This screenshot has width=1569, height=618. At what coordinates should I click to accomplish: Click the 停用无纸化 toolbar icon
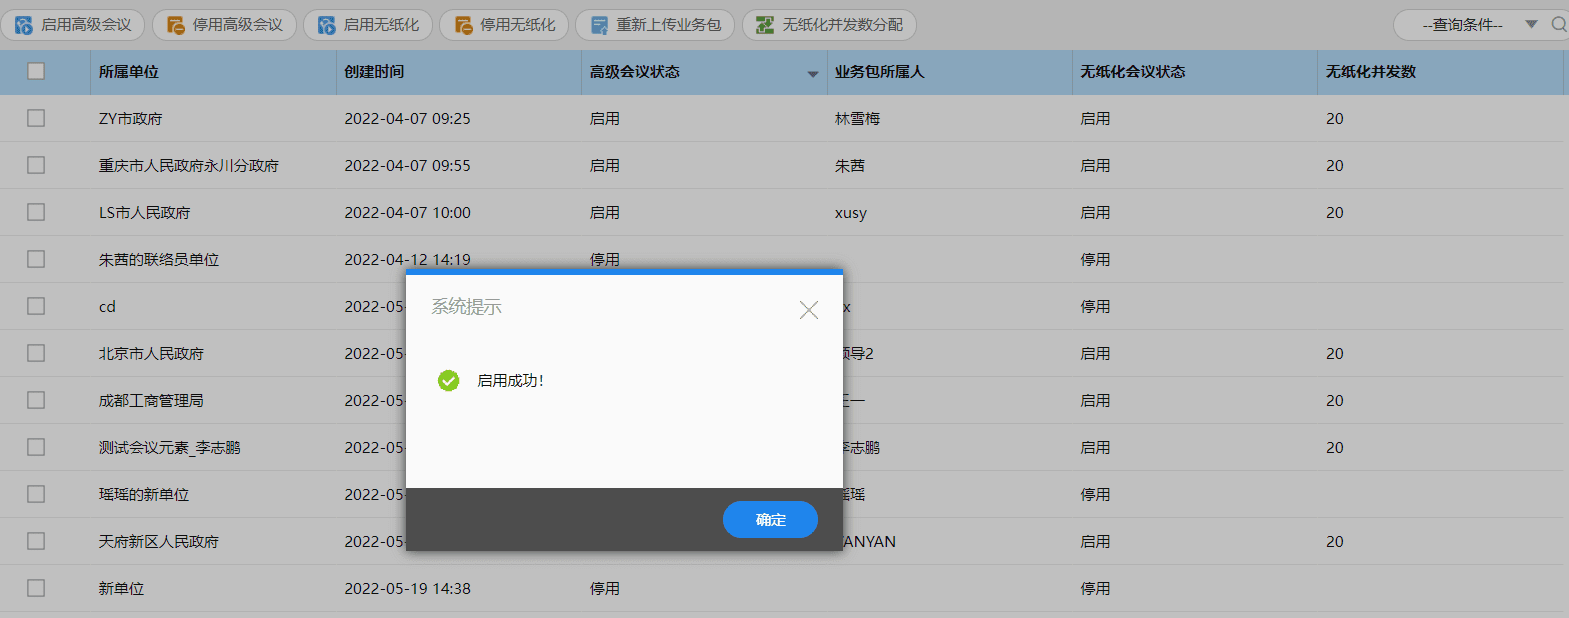pos(463,25)
